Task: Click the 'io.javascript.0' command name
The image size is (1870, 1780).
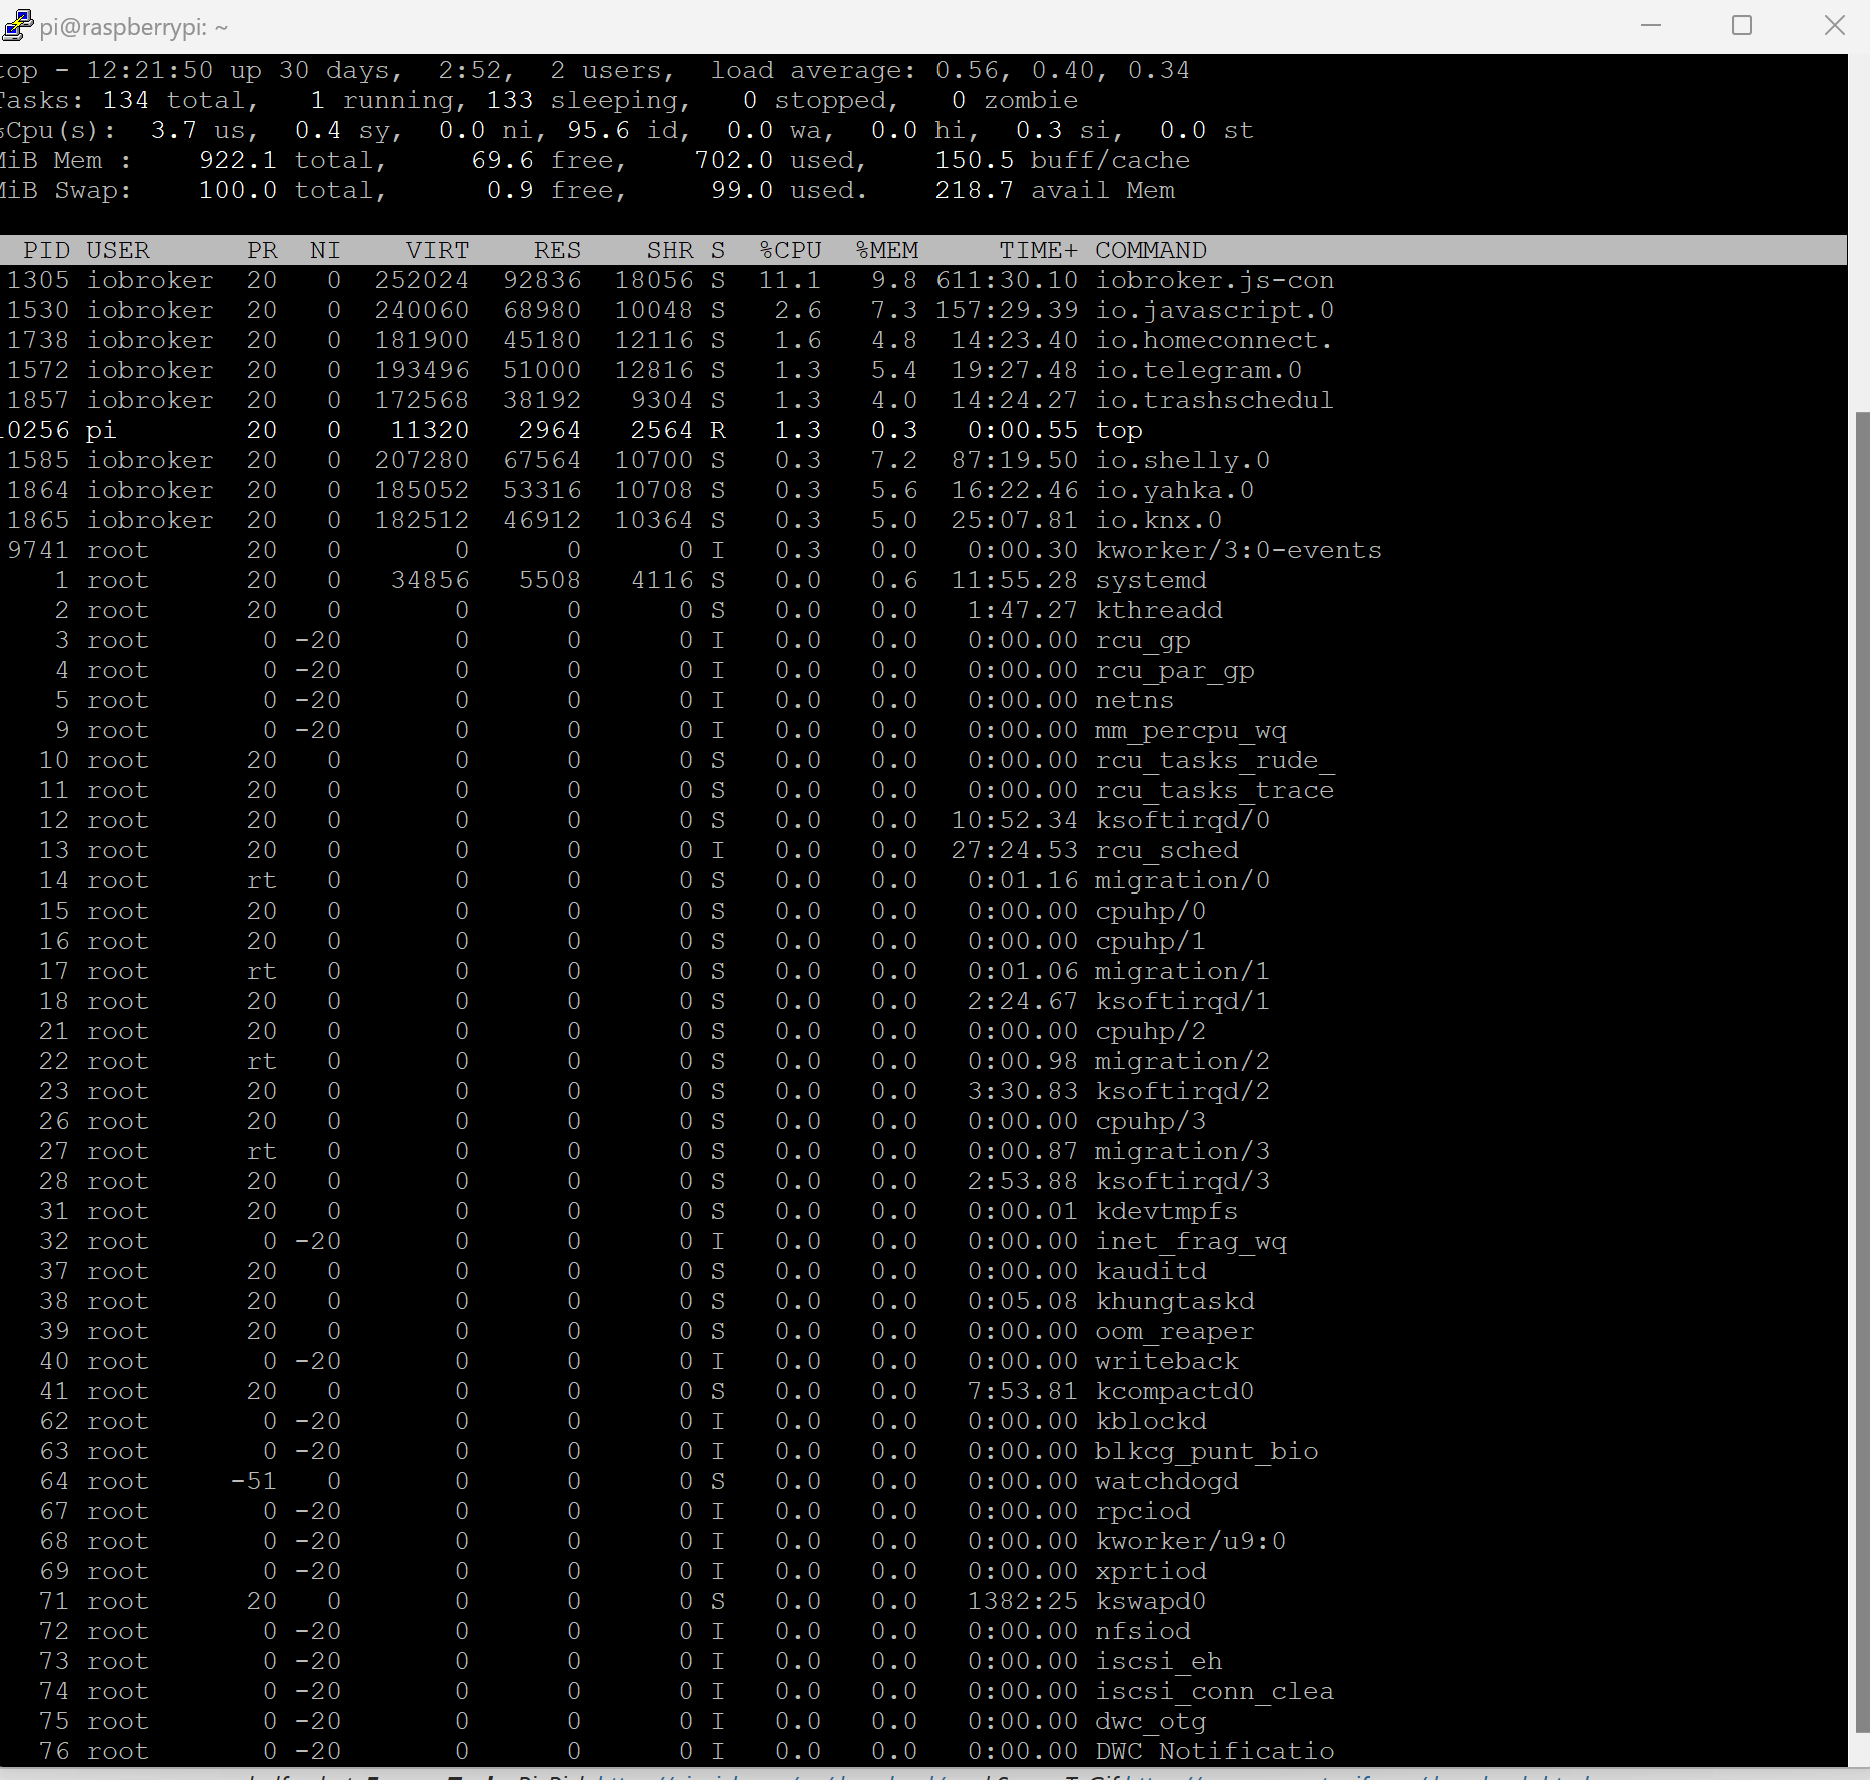Action: (x=1215, y=310)
